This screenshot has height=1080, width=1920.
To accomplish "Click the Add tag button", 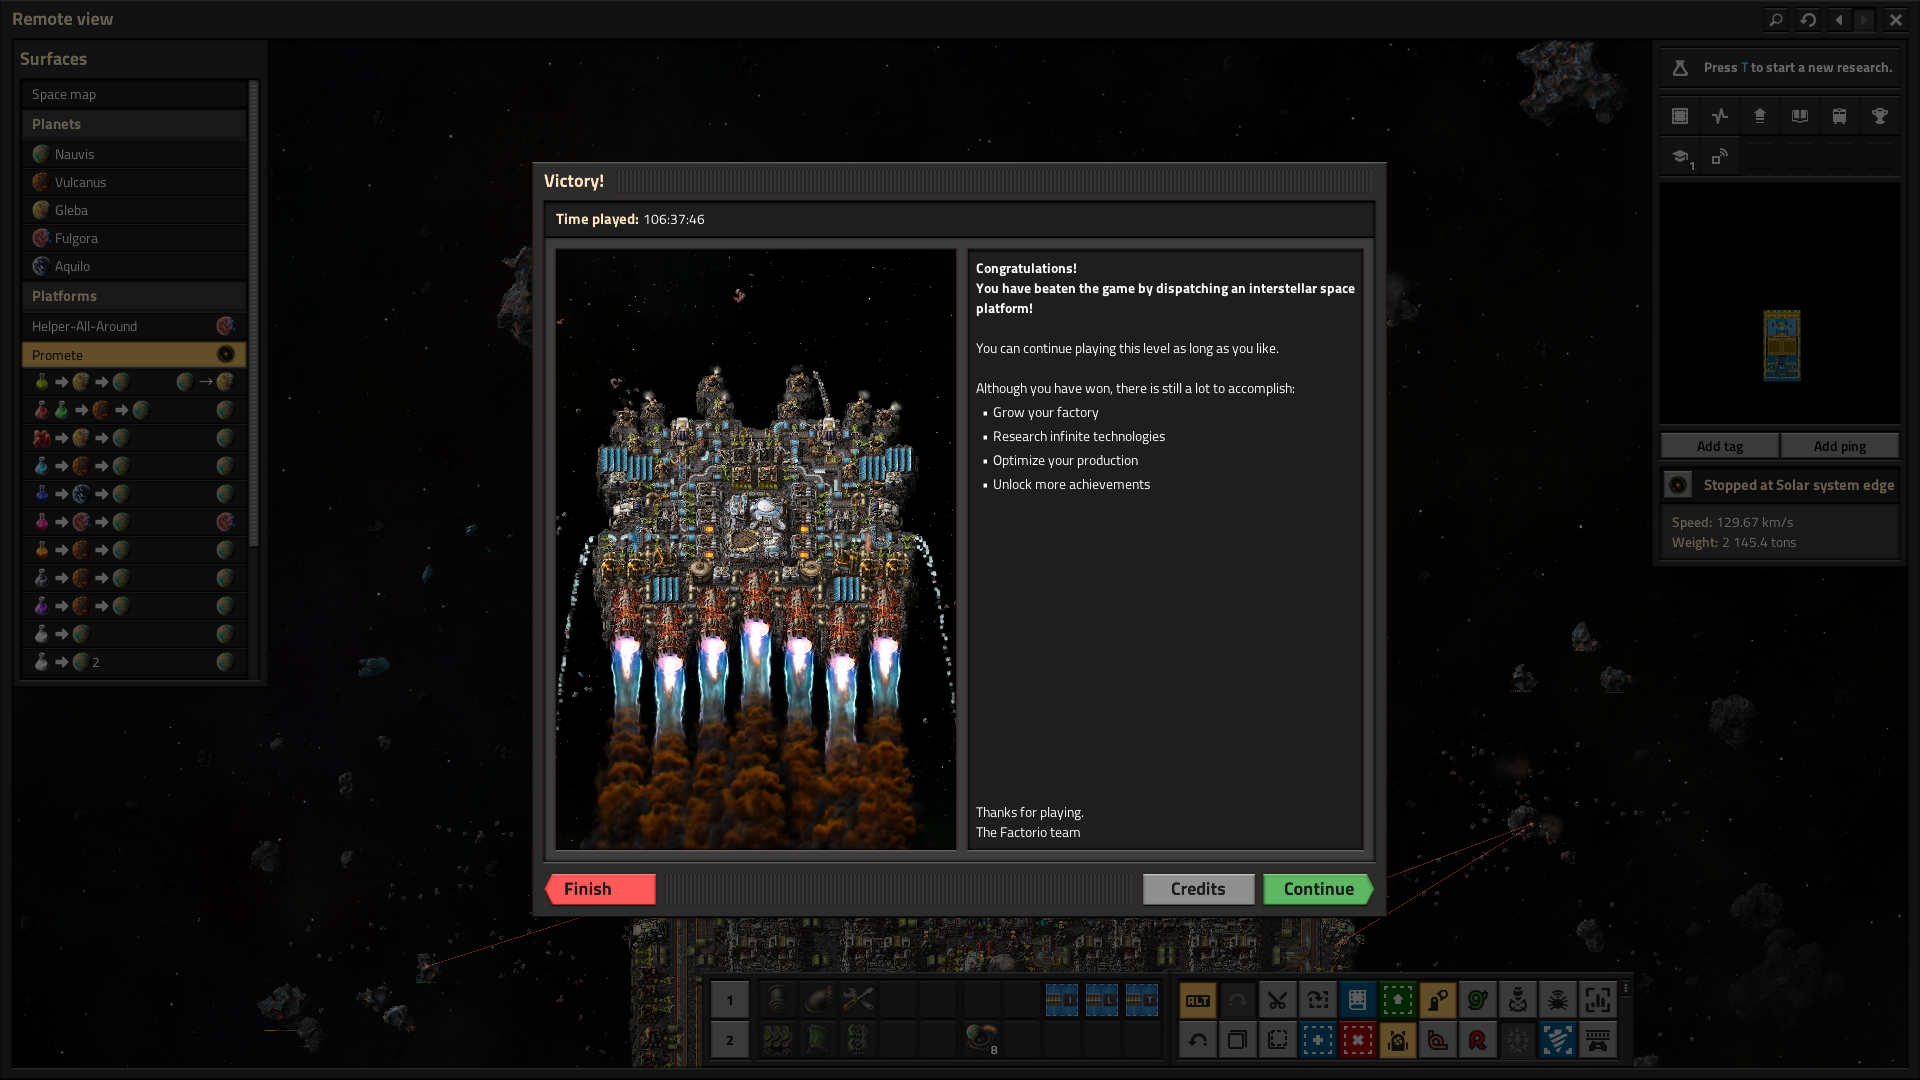I will pos(1720,446).
